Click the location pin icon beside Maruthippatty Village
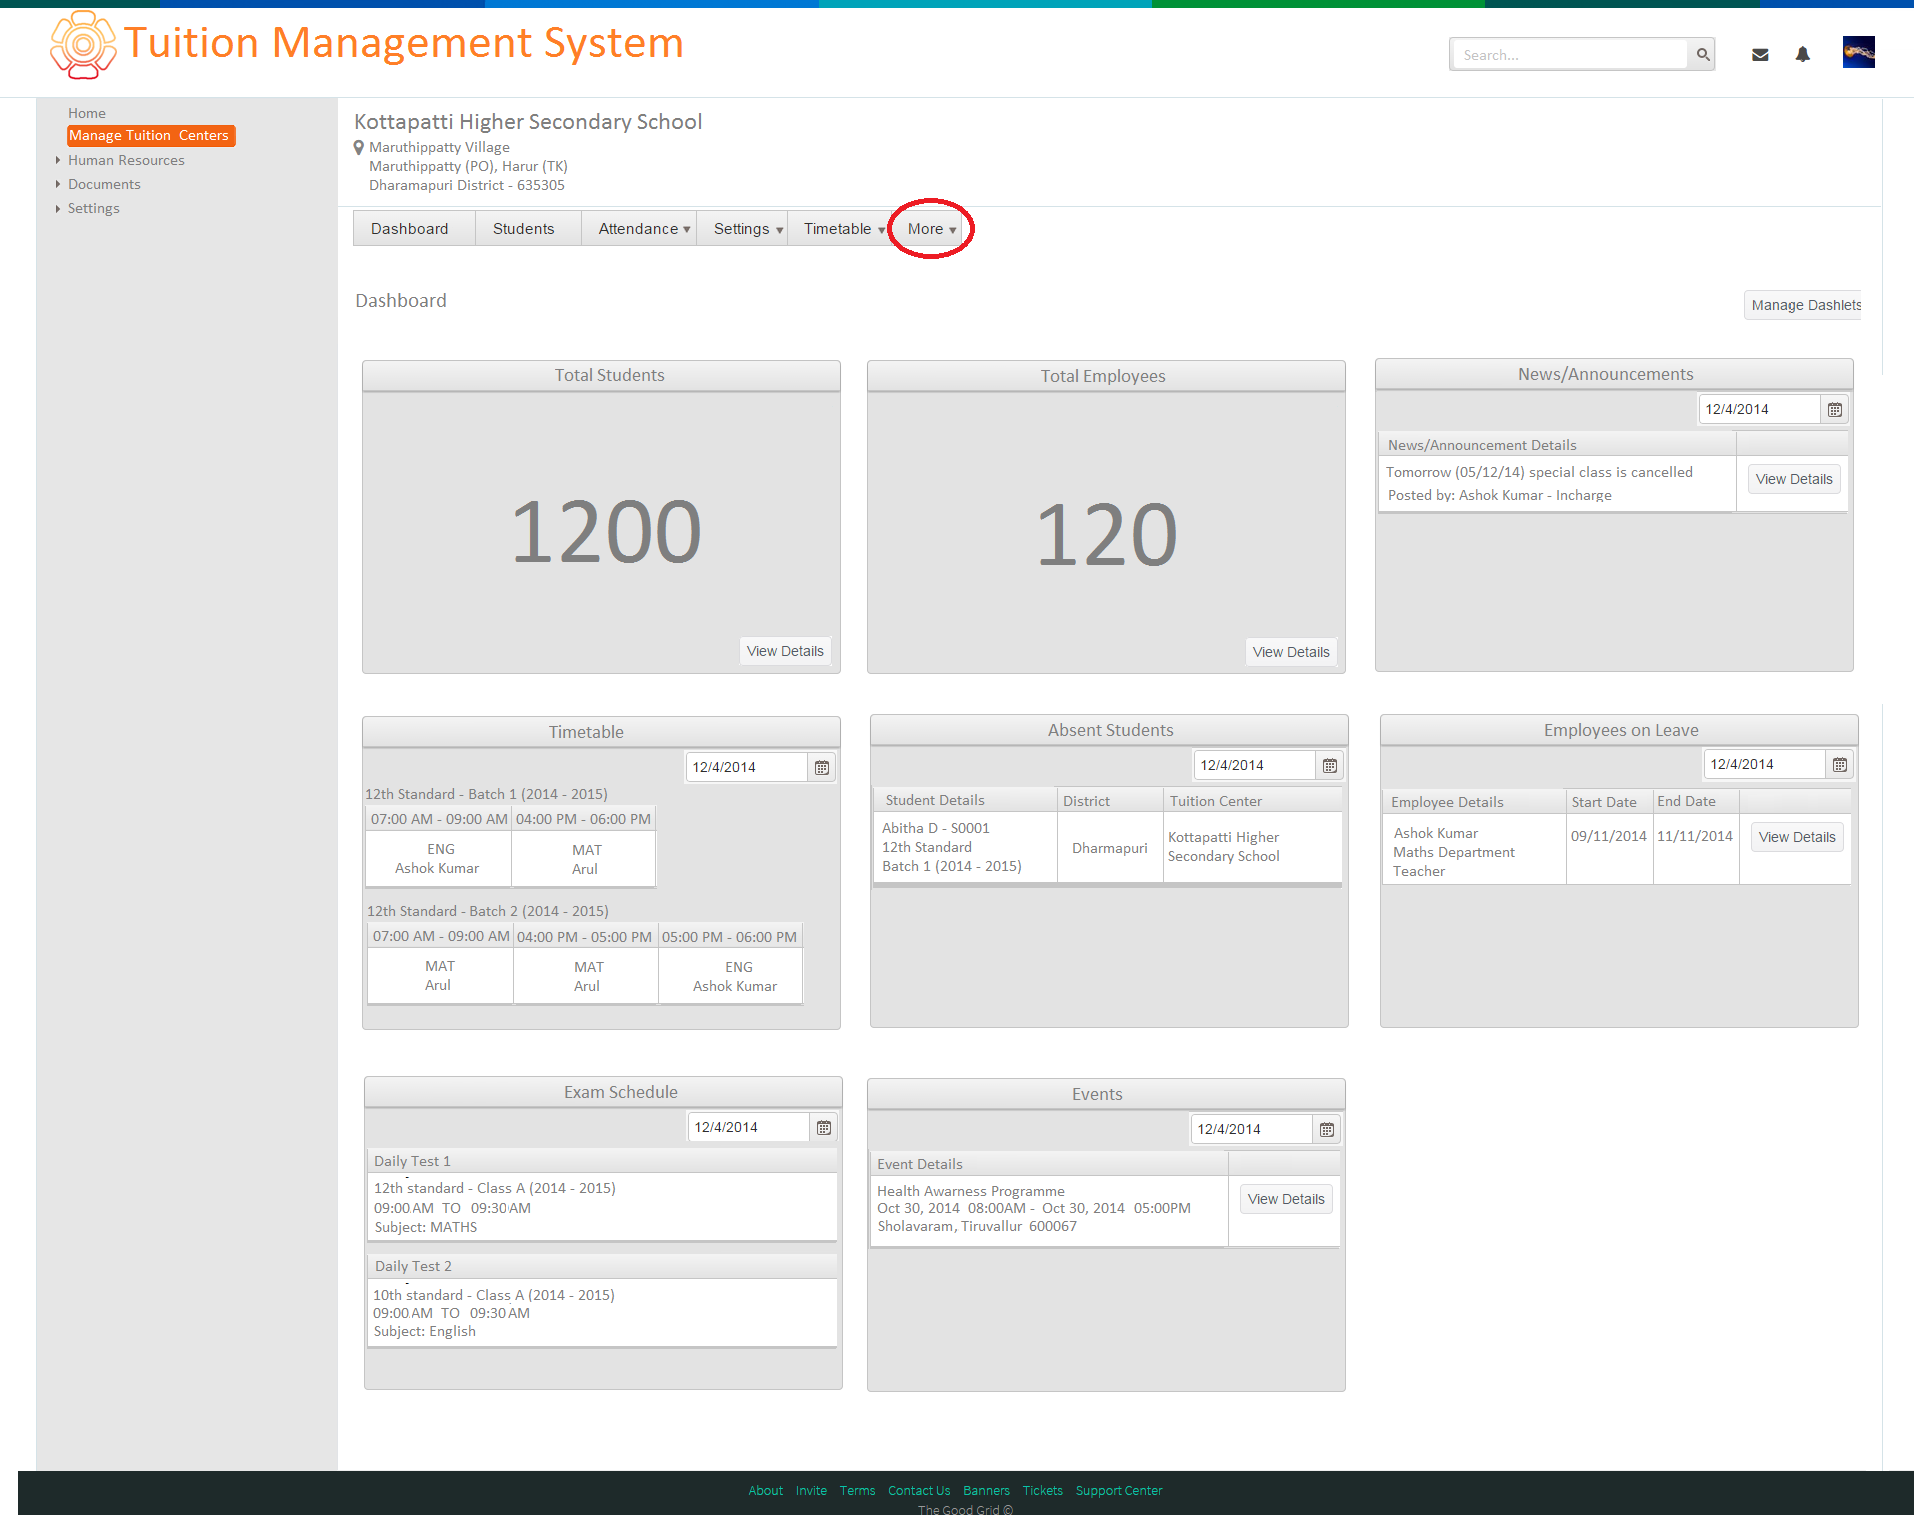This screenshot has width=1914, height=1516. point(359,148)
